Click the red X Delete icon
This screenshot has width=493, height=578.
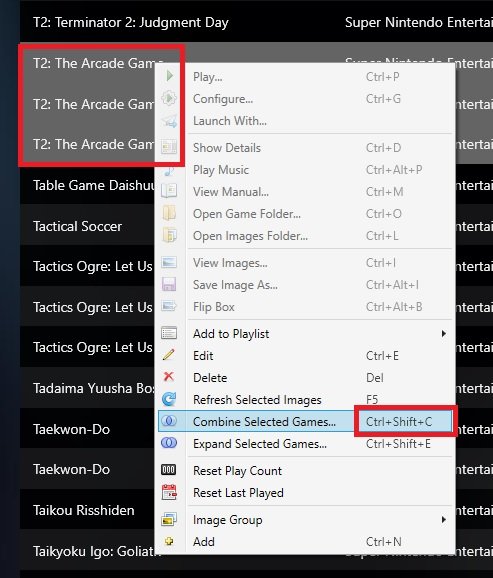click(x=169, y=377)
